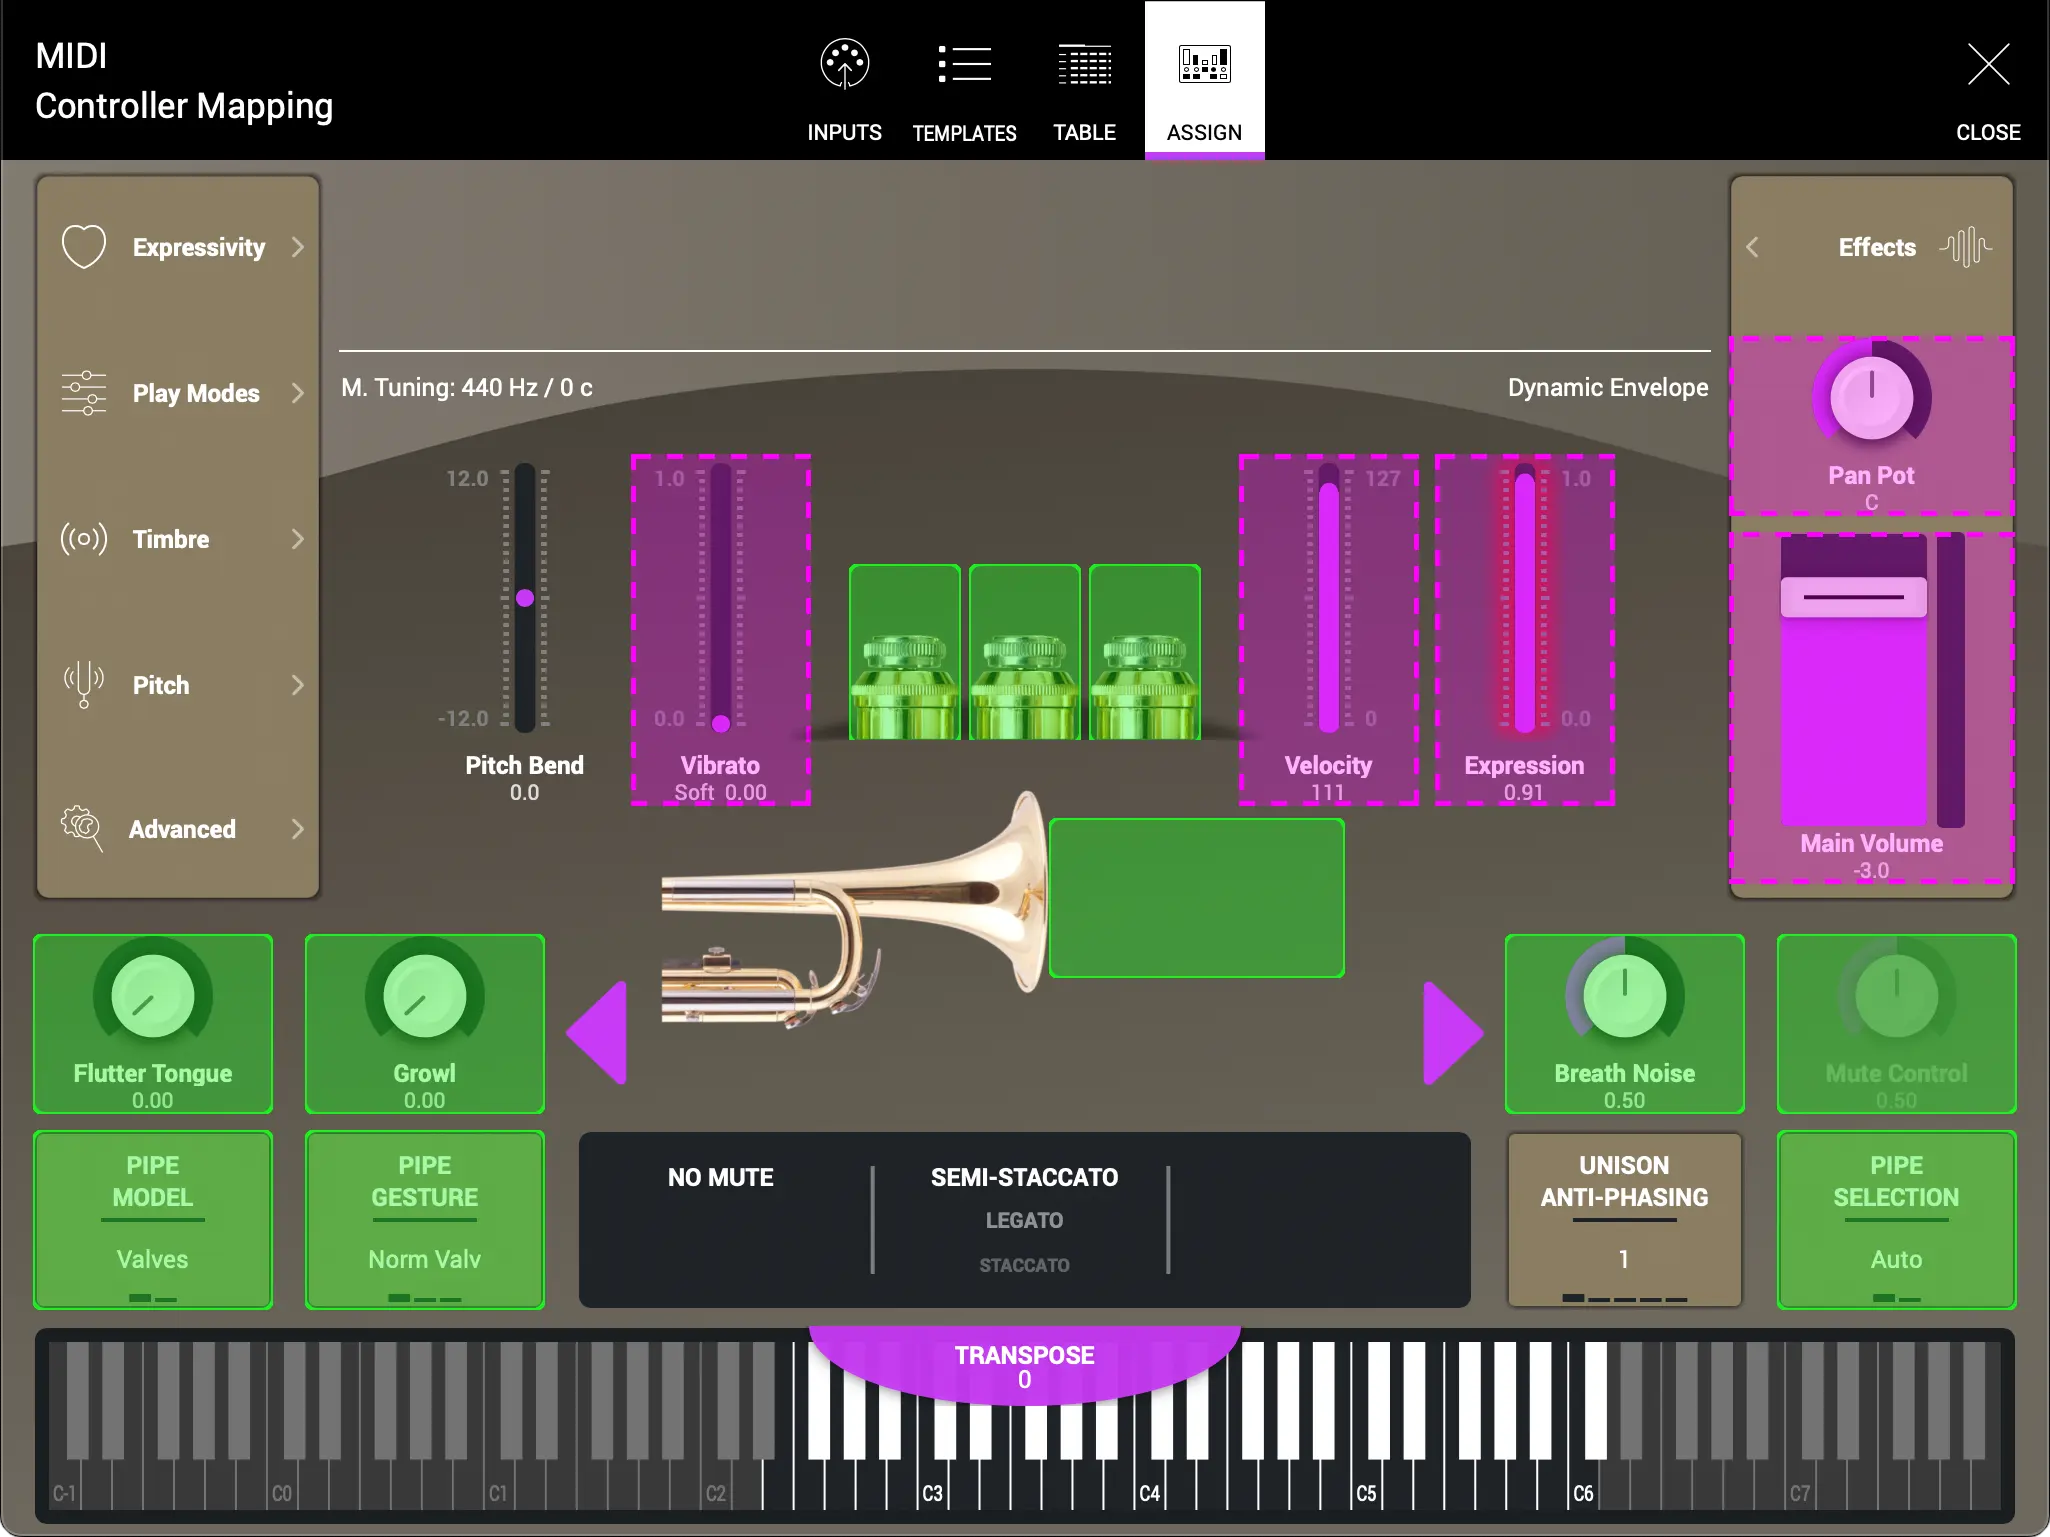Expand the Expressivity section

click(x=298, y=246)
